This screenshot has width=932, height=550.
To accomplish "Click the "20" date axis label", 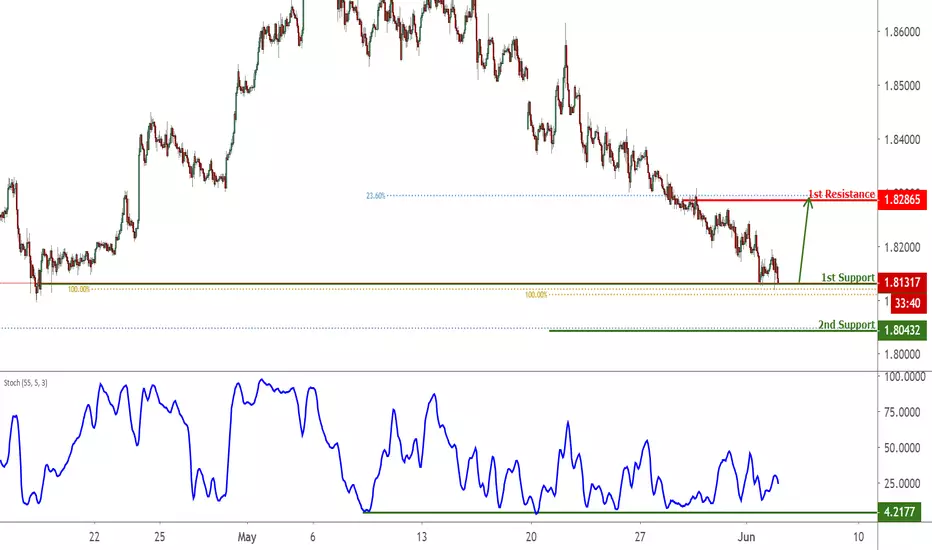I will pyautogui.click(x=531, y=537).
